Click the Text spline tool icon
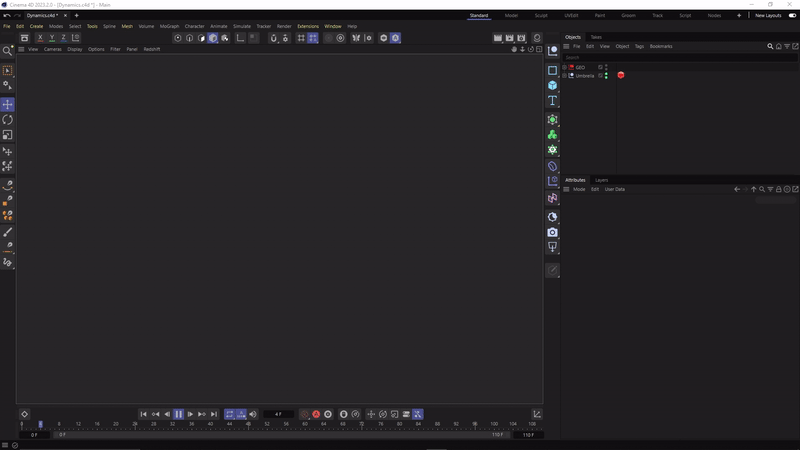The image size is (800, 450). (552, 101)
